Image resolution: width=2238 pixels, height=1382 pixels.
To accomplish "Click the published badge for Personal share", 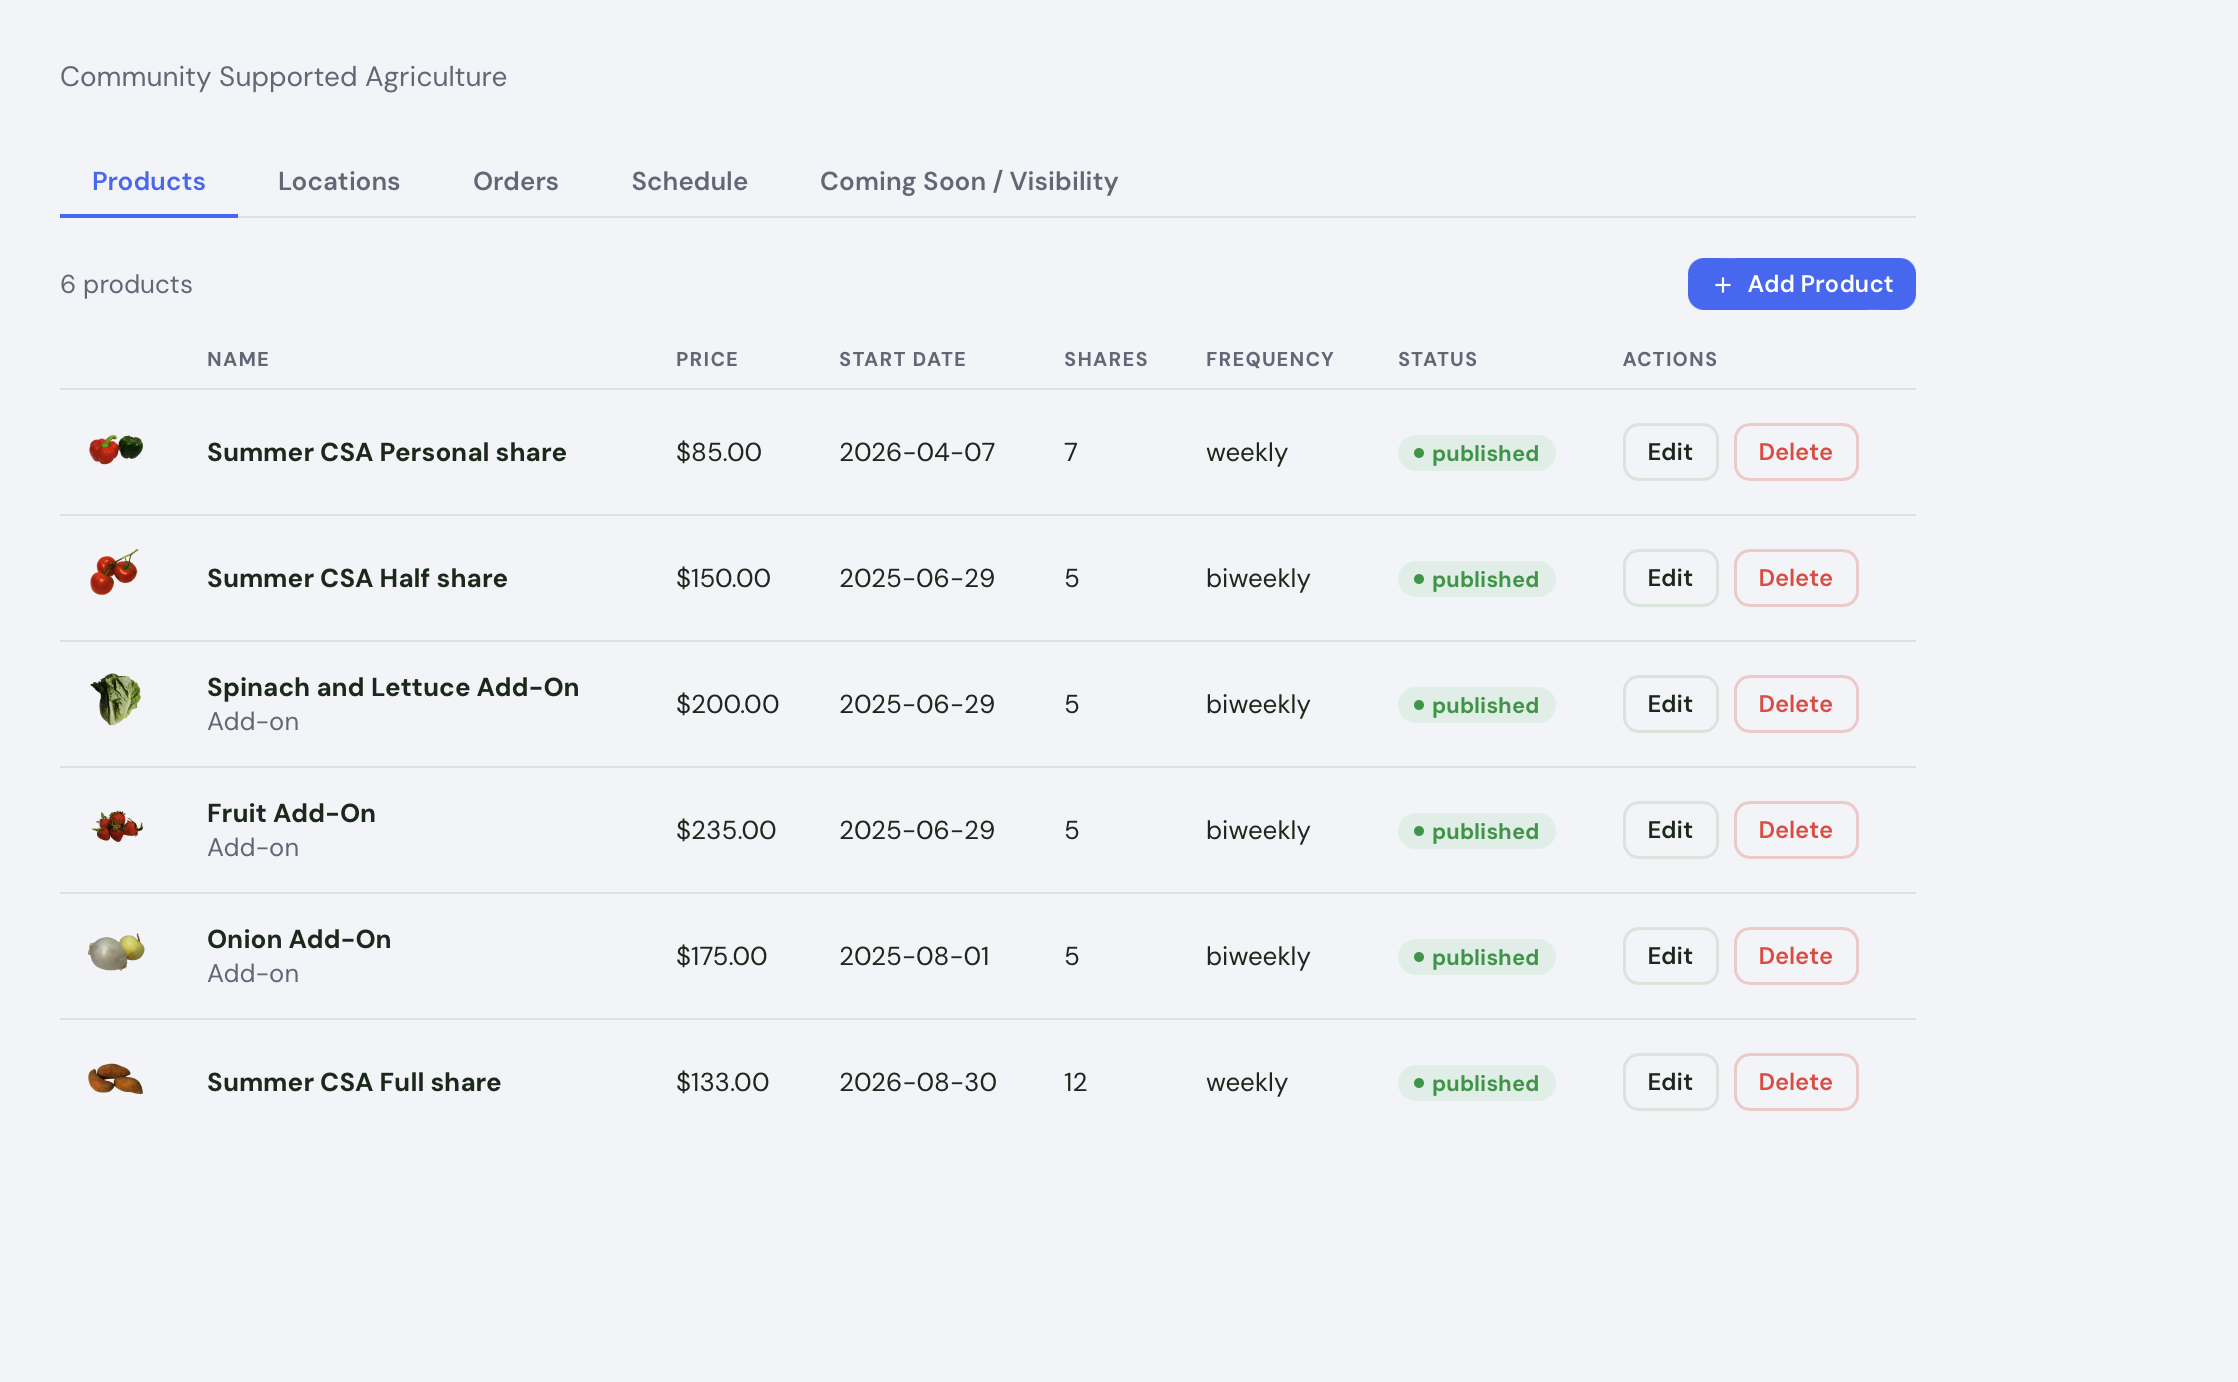I will pyautogui.click(x=1476, y=453).
